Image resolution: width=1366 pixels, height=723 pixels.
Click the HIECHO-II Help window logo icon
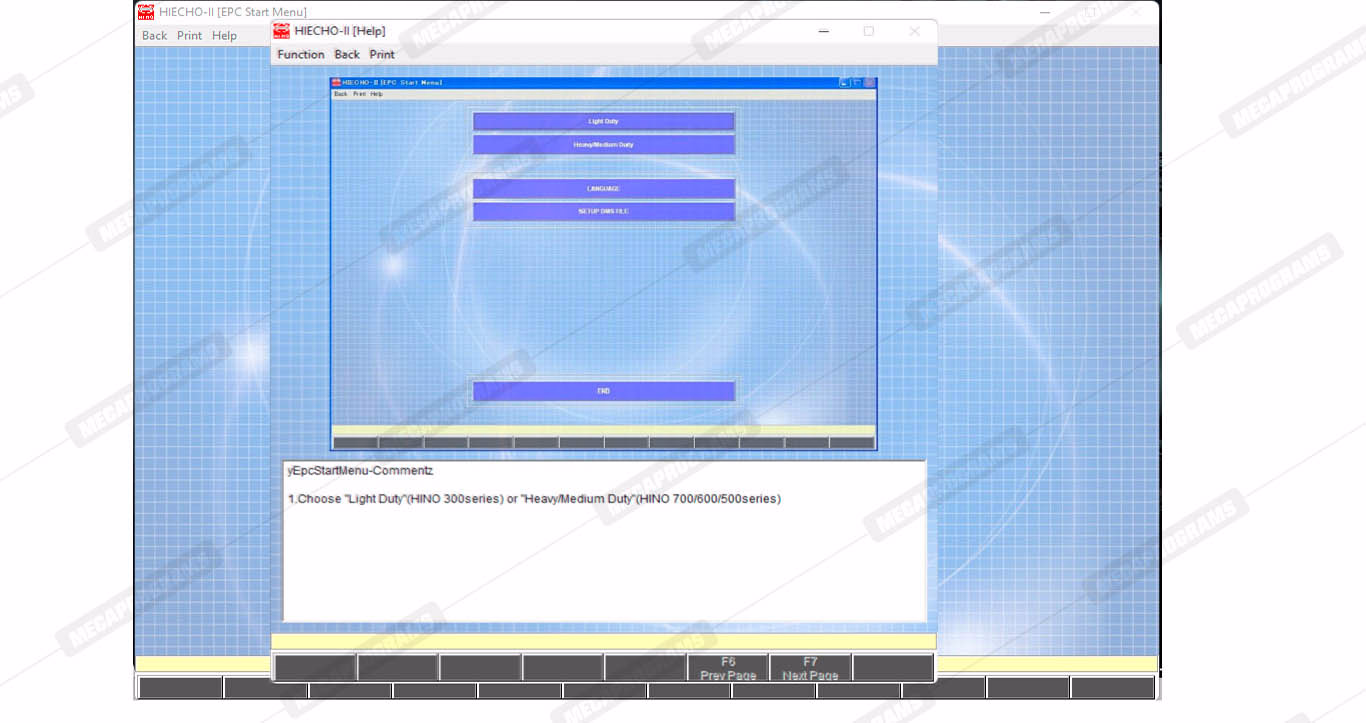tap(281, 31)
